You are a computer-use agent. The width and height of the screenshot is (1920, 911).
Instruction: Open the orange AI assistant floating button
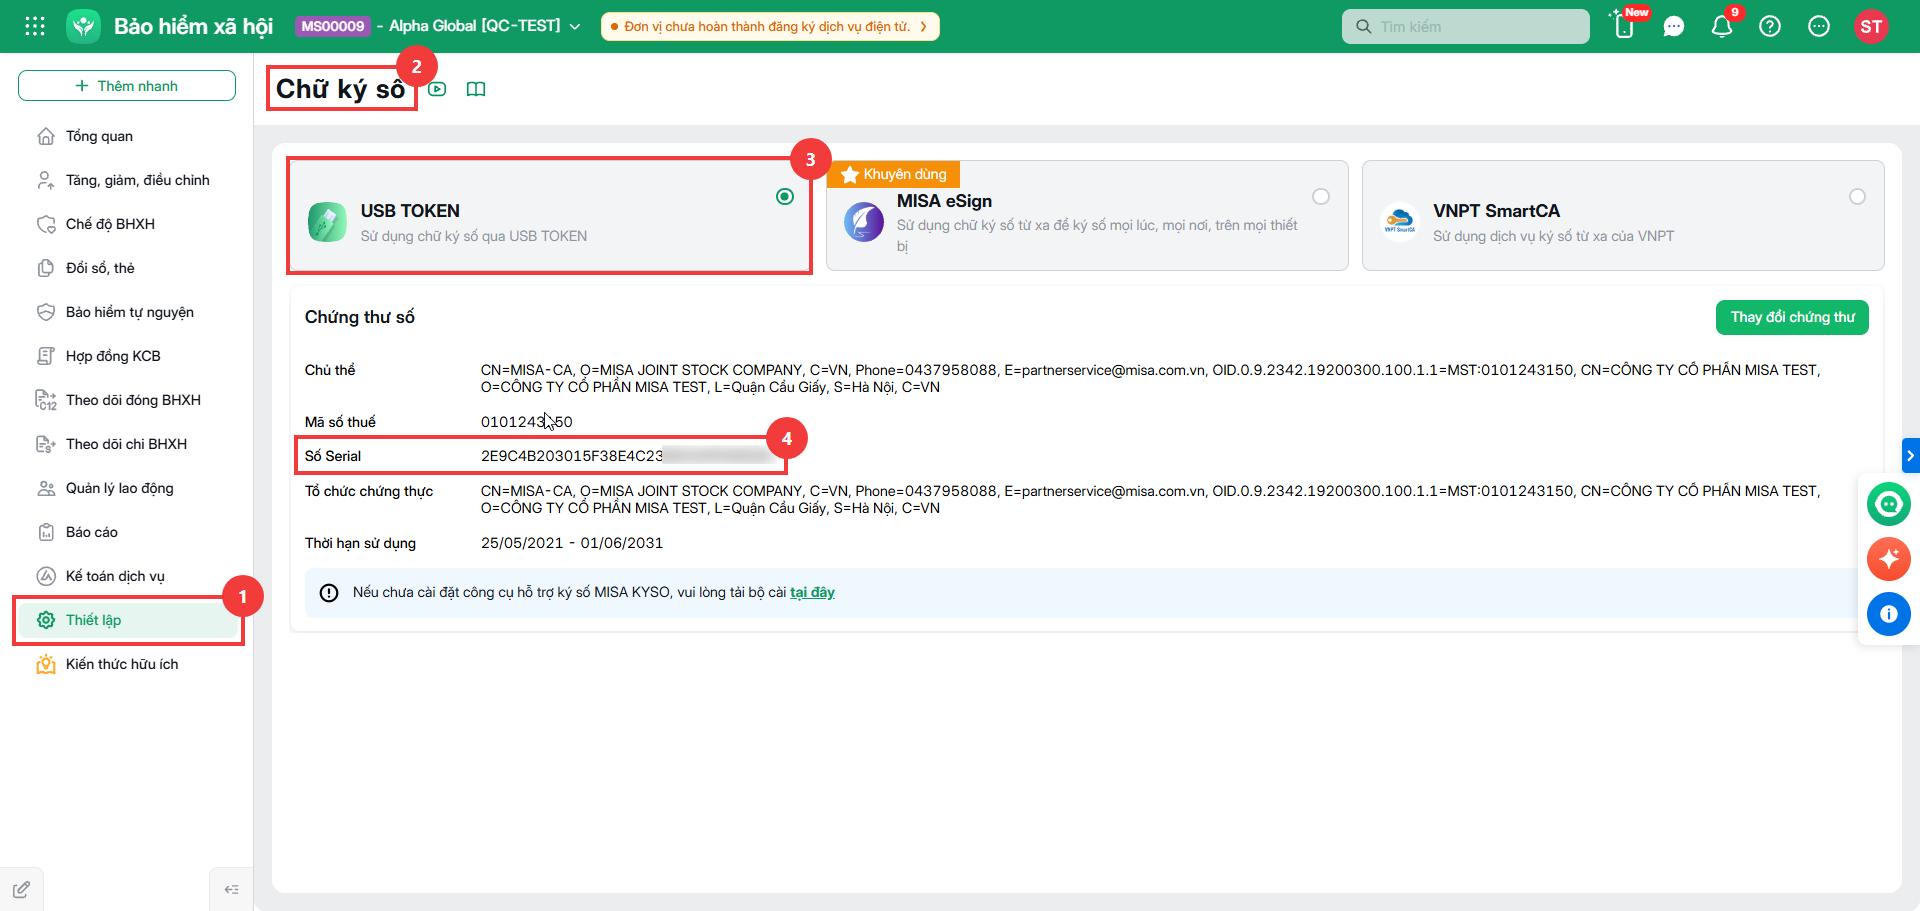(x=1889, y=559)
